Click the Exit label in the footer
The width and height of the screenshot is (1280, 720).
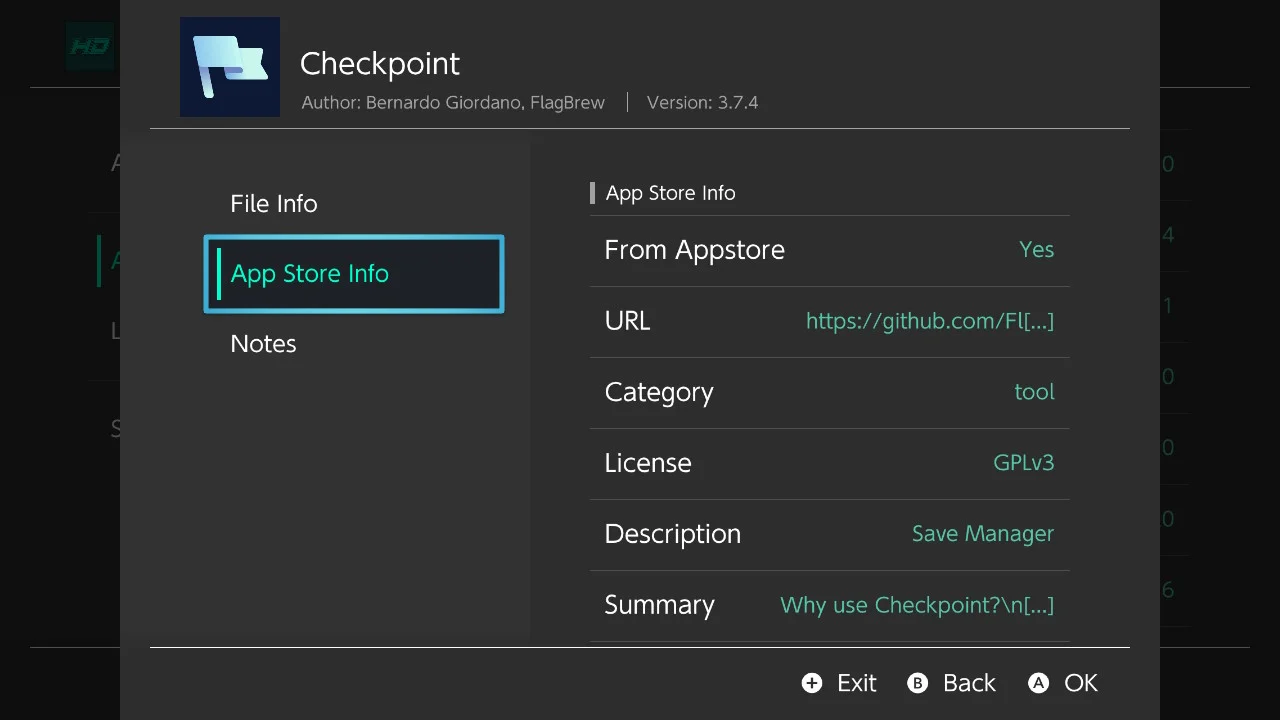pyautogui.click(x=857, y=683)
